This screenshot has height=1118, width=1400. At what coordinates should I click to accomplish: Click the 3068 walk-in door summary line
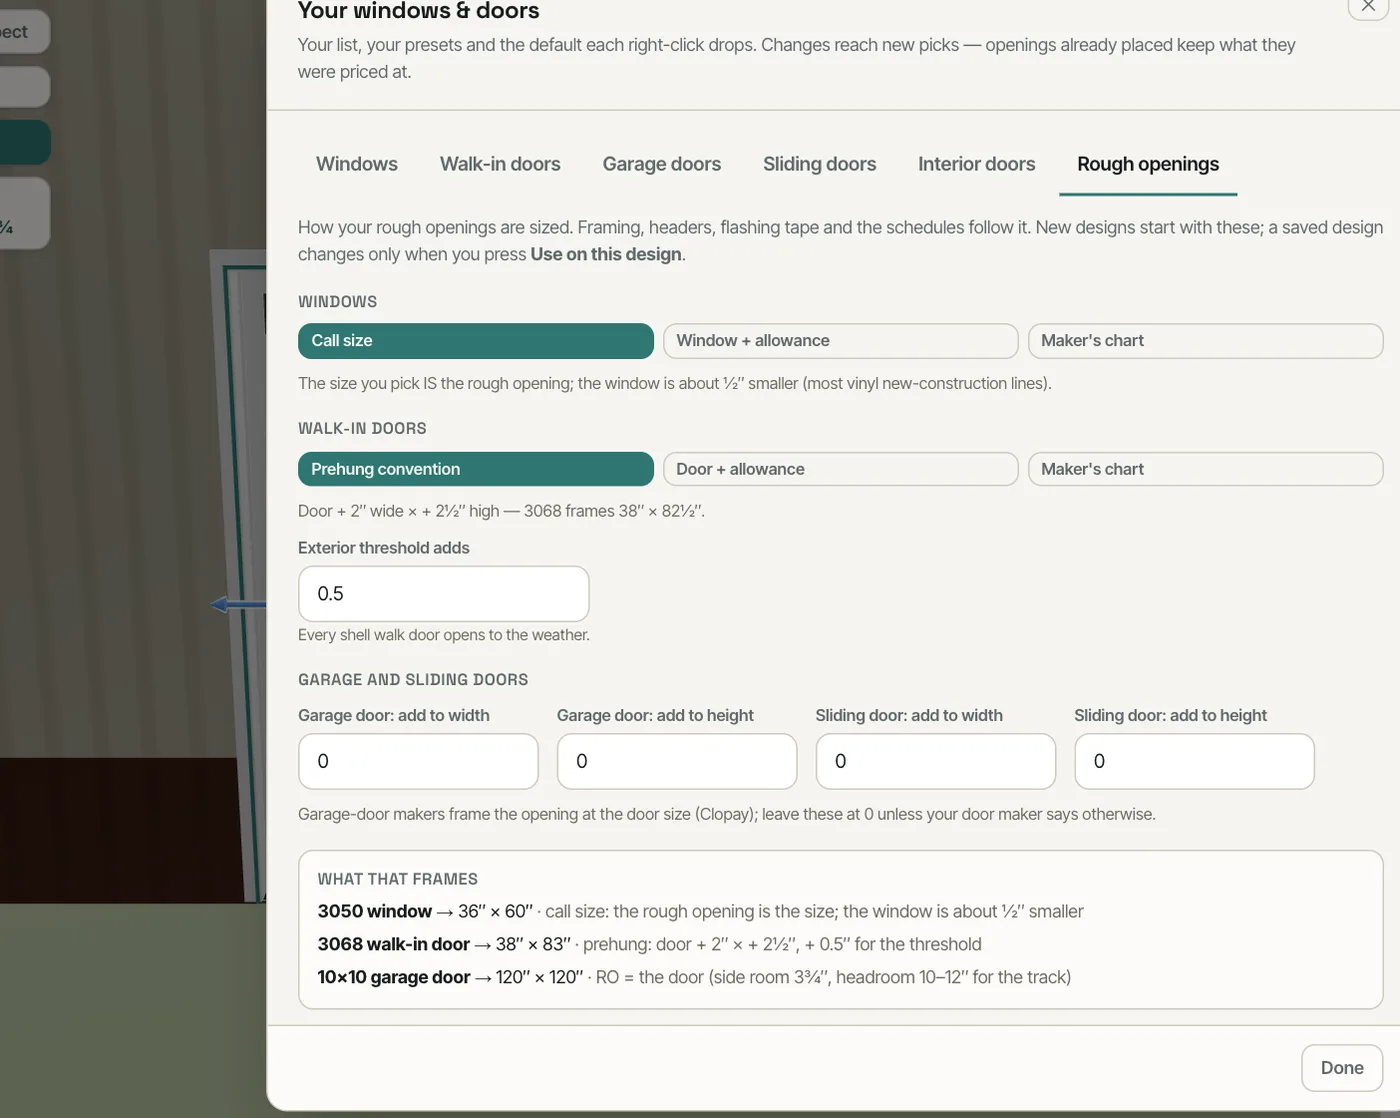[x=649, y=944]
